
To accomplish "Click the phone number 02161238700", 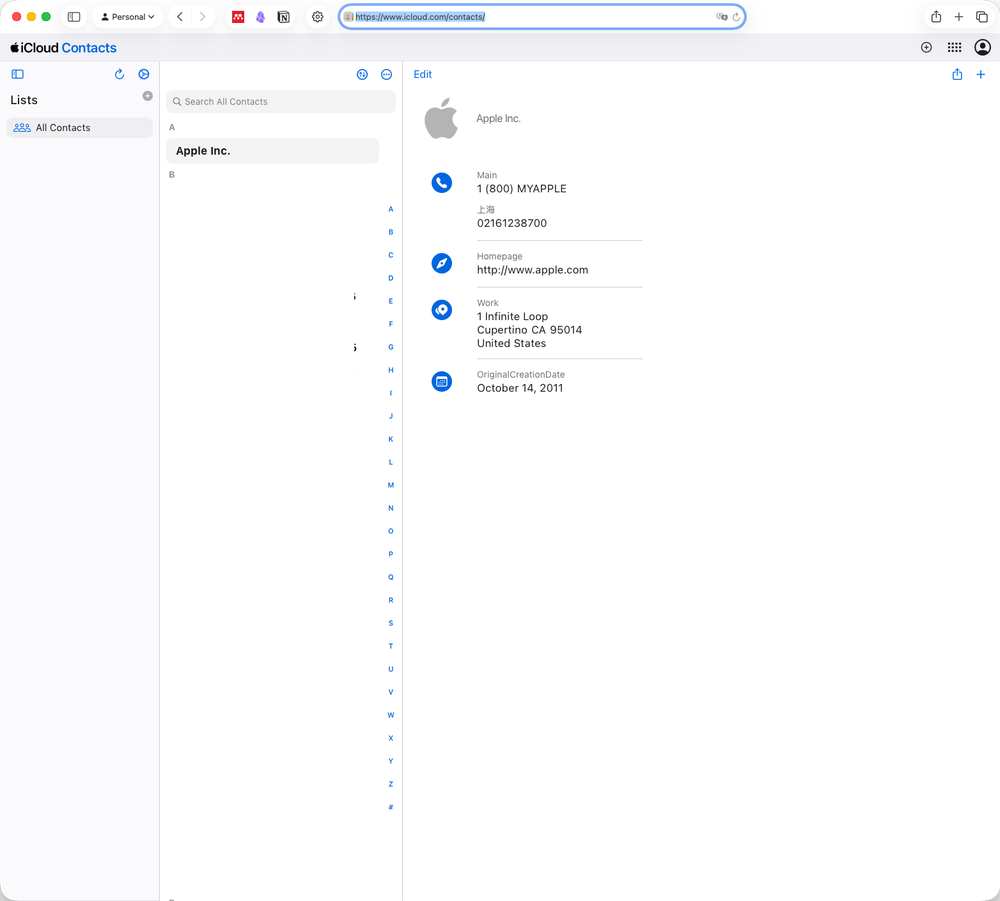I will click(x=512, y=223).
